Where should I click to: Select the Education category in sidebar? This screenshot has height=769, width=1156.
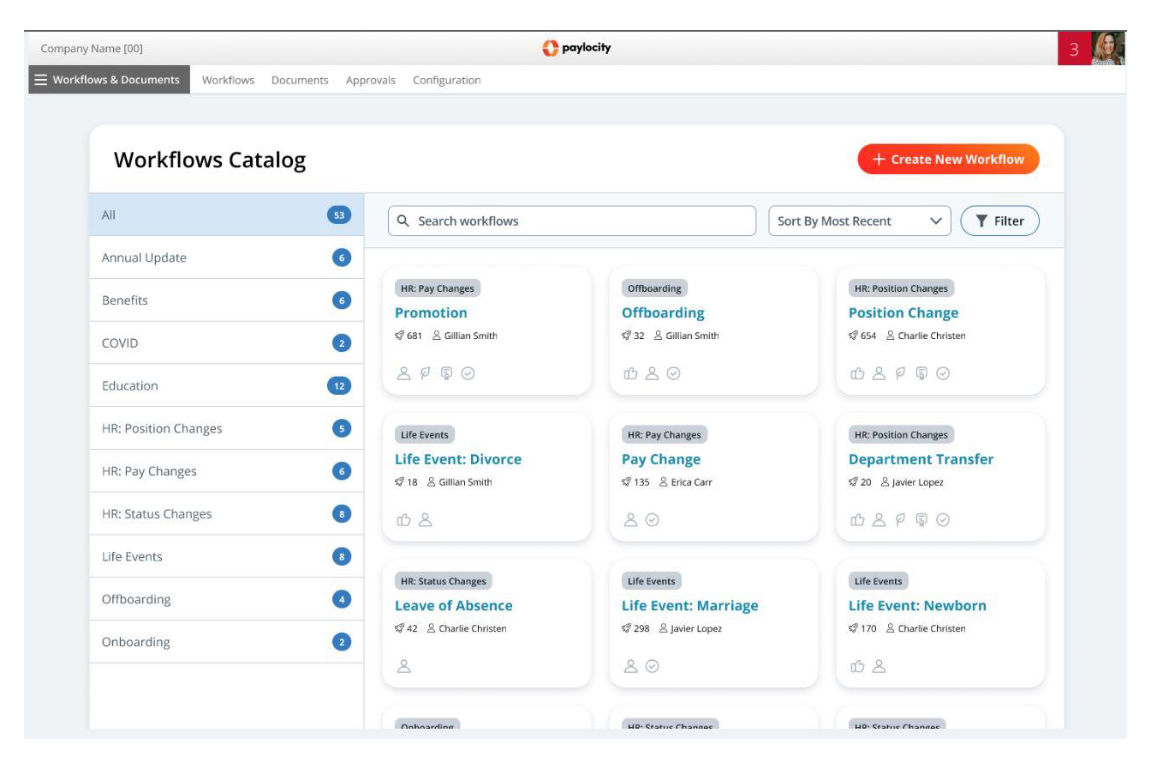click(x=130, y=385)
